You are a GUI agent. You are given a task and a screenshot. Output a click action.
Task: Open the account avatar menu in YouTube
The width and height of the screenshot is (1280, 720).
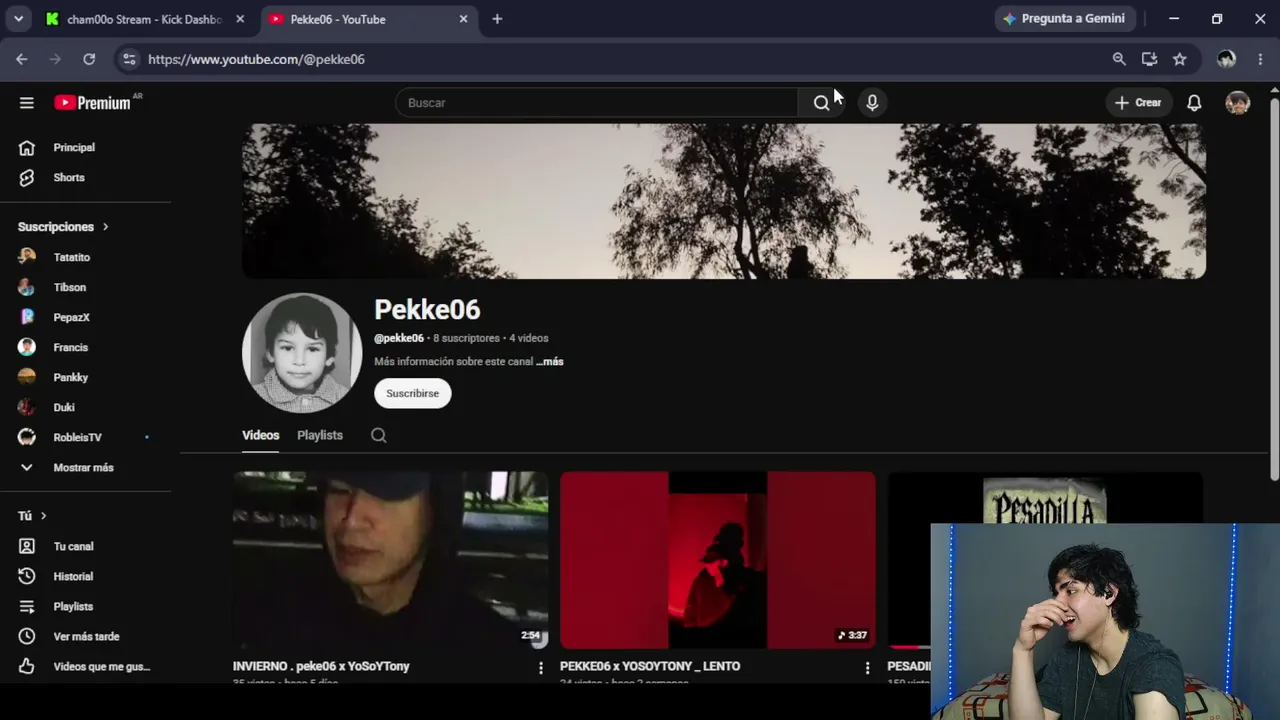1238,103
